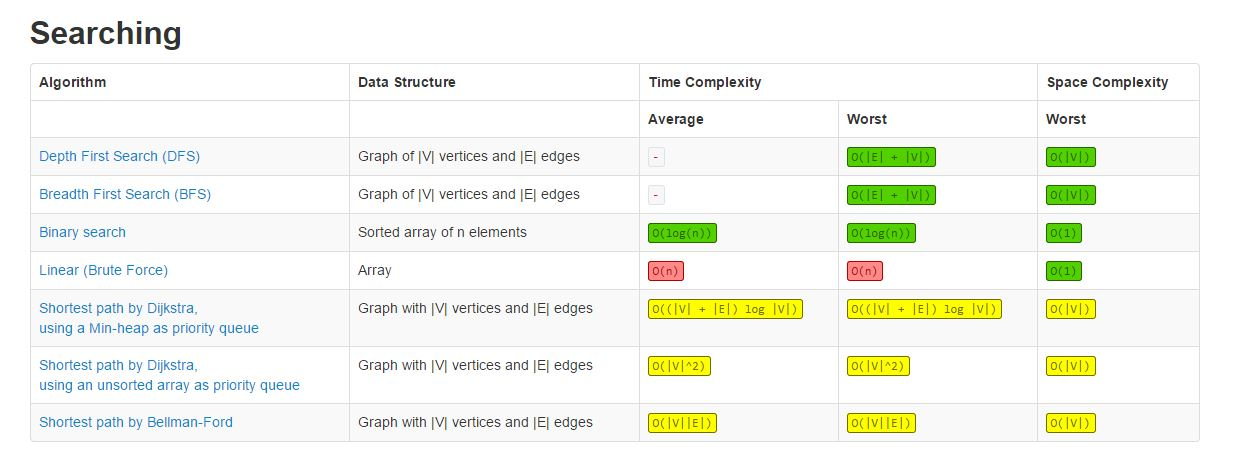
Task: Open Dijkstra unsorted array shortest path link
Action: tap(169, 375)
